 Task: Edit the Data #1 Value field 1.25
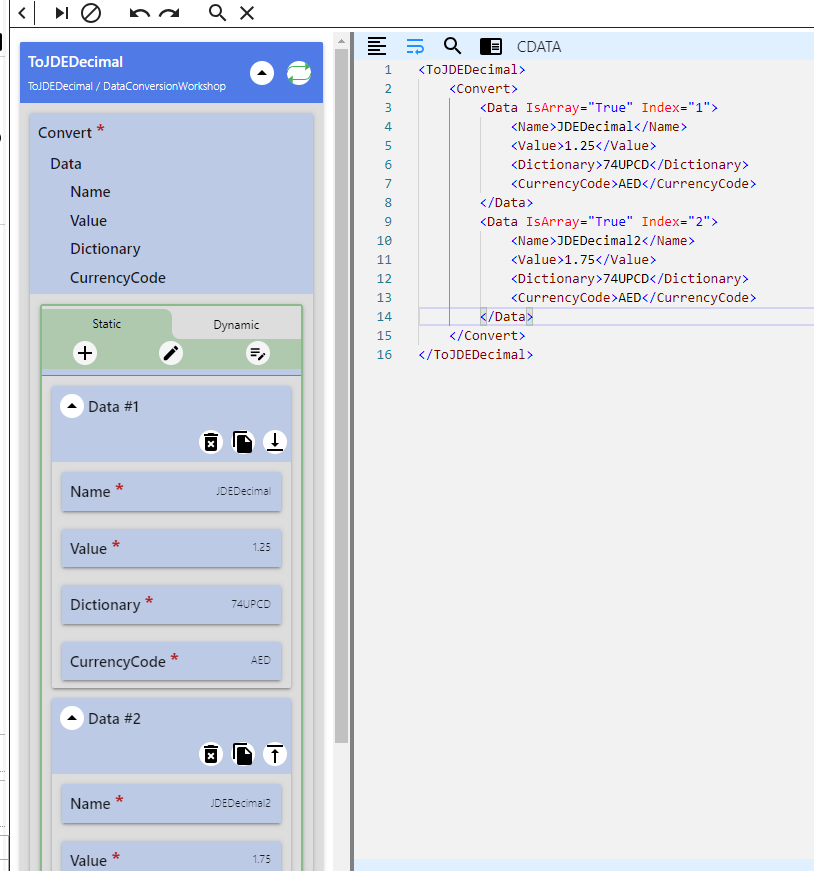[x=171, y=548]
